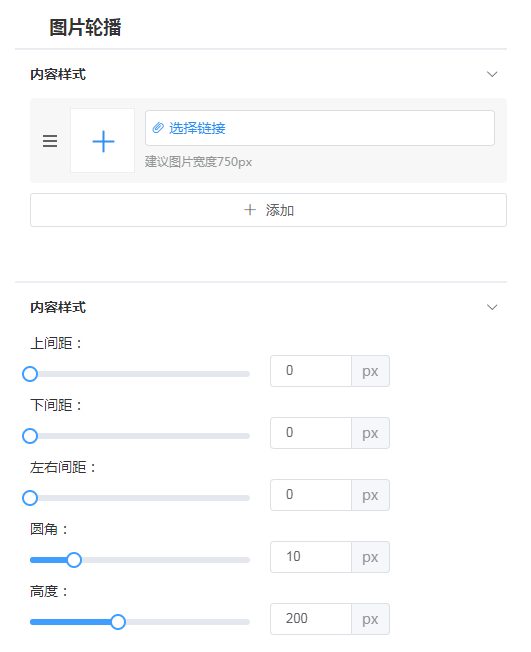Click the 选择链接 link text
This screenshot has width=531, height=652.
pyautogui.click(x=197, y=128)
